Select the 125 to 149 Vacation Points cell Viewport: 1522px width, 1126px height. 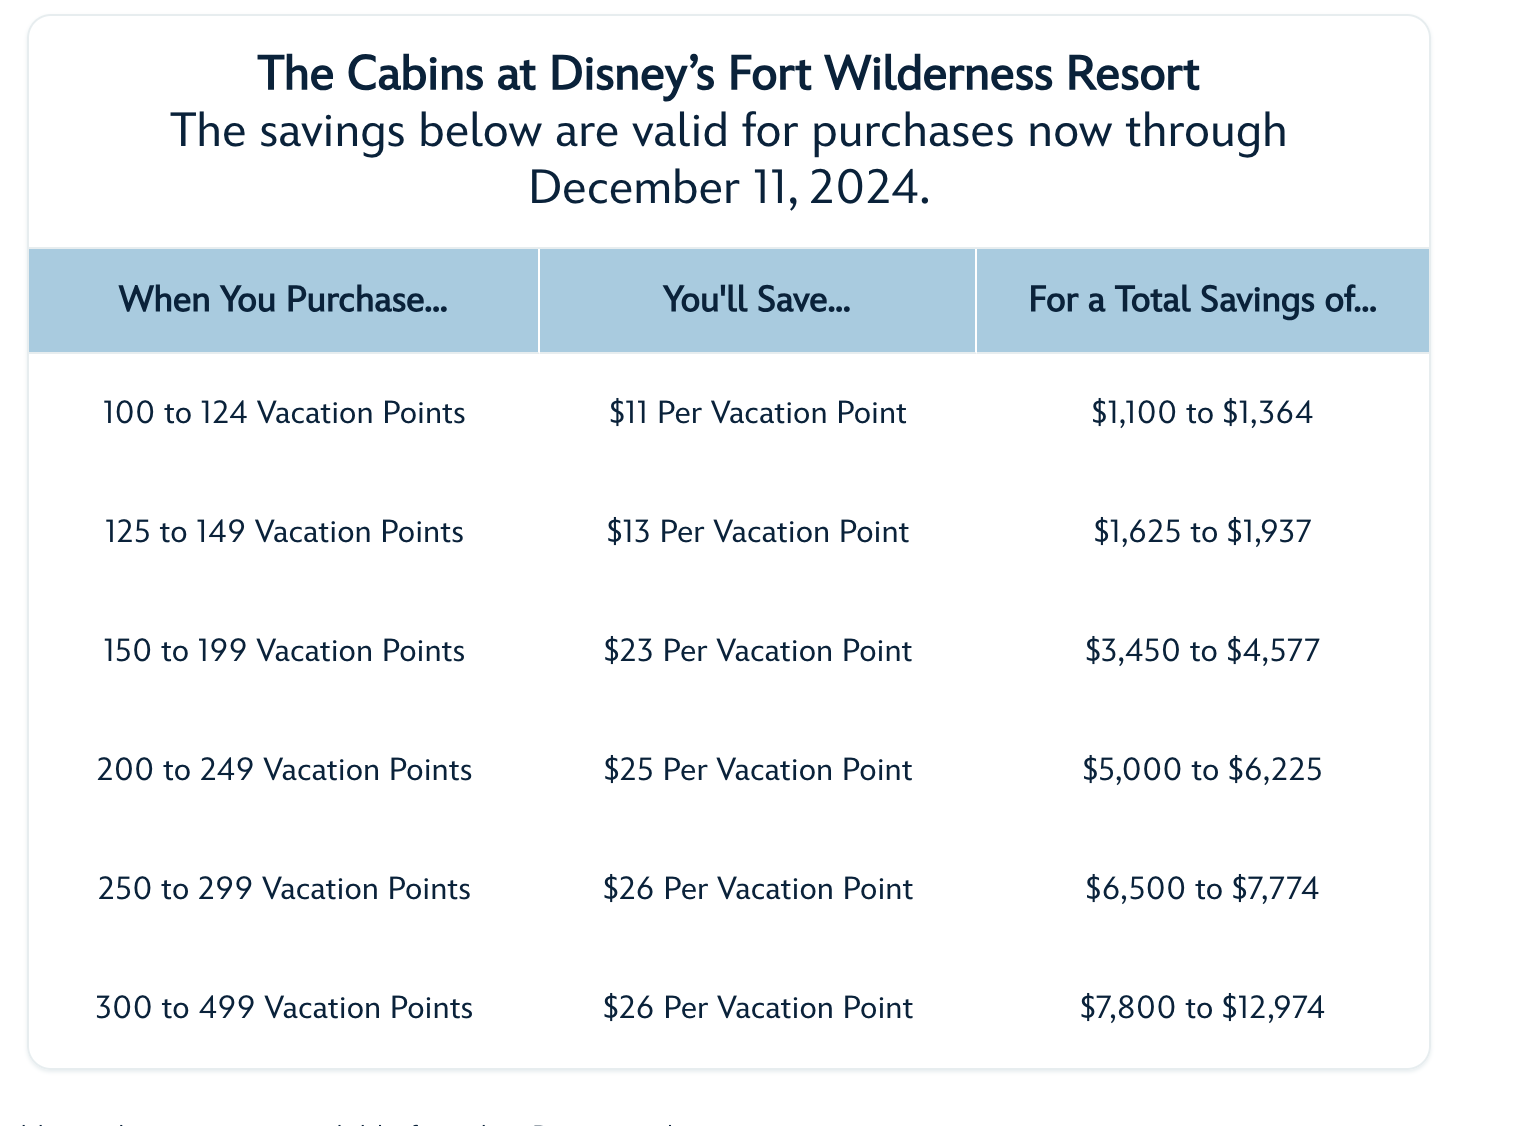coord(284,532)
